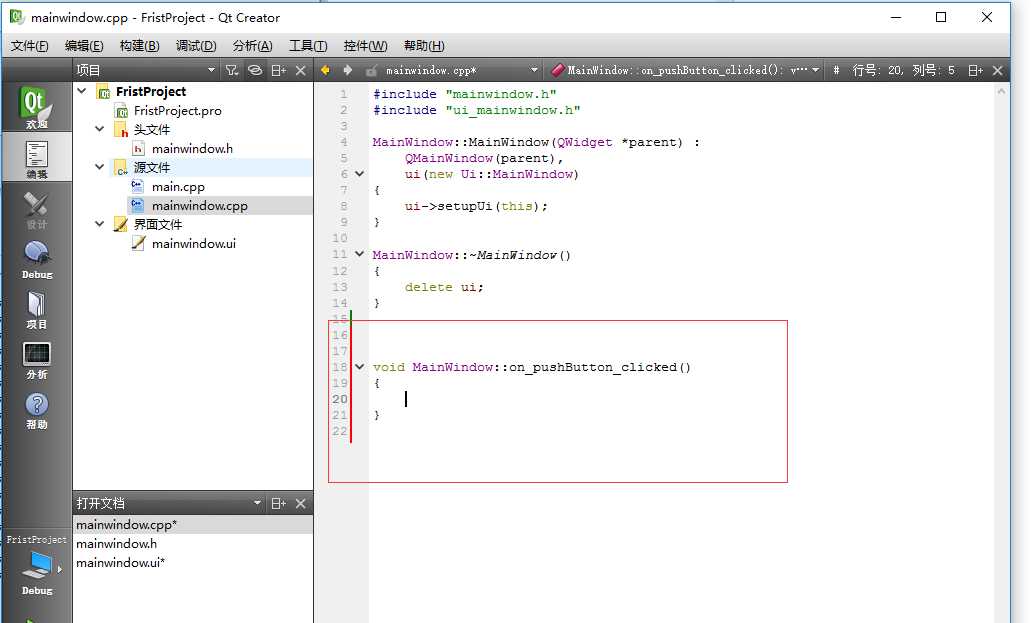The width and height of the screenshot is (1031, 623).
Task: Fold the code block at line 6
Action: tap(360, 174)
